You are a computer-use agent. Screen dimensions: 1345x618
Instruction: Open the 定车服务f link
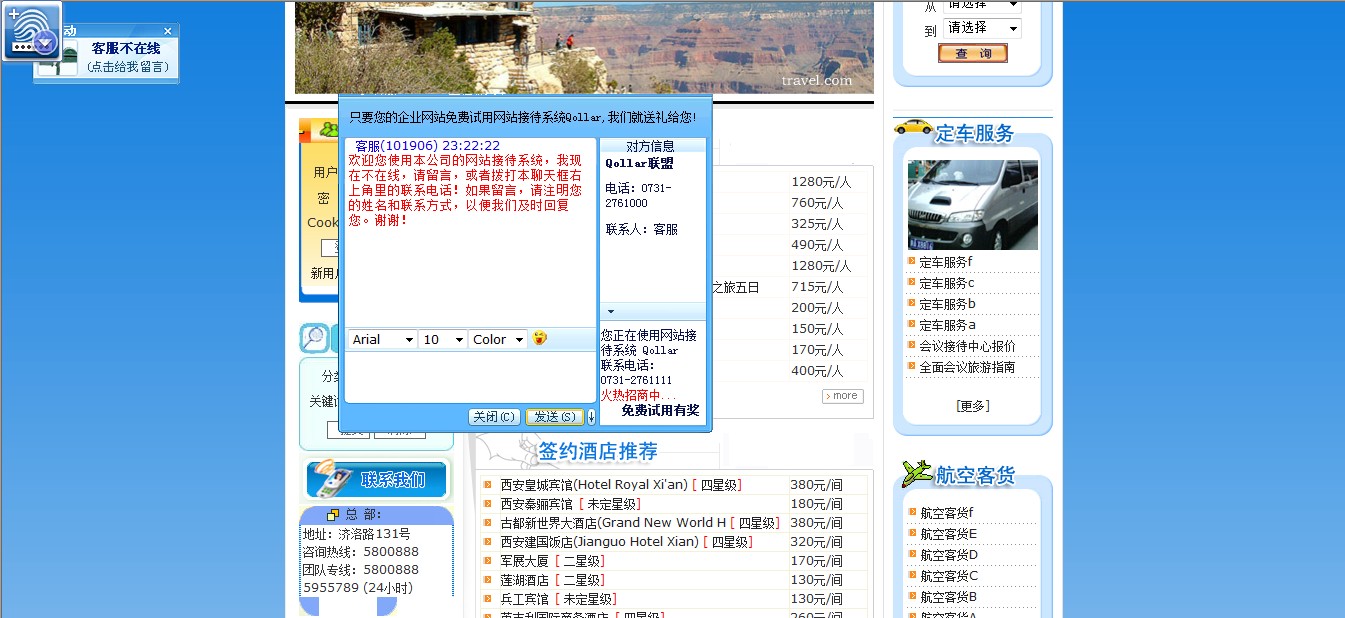946,262
